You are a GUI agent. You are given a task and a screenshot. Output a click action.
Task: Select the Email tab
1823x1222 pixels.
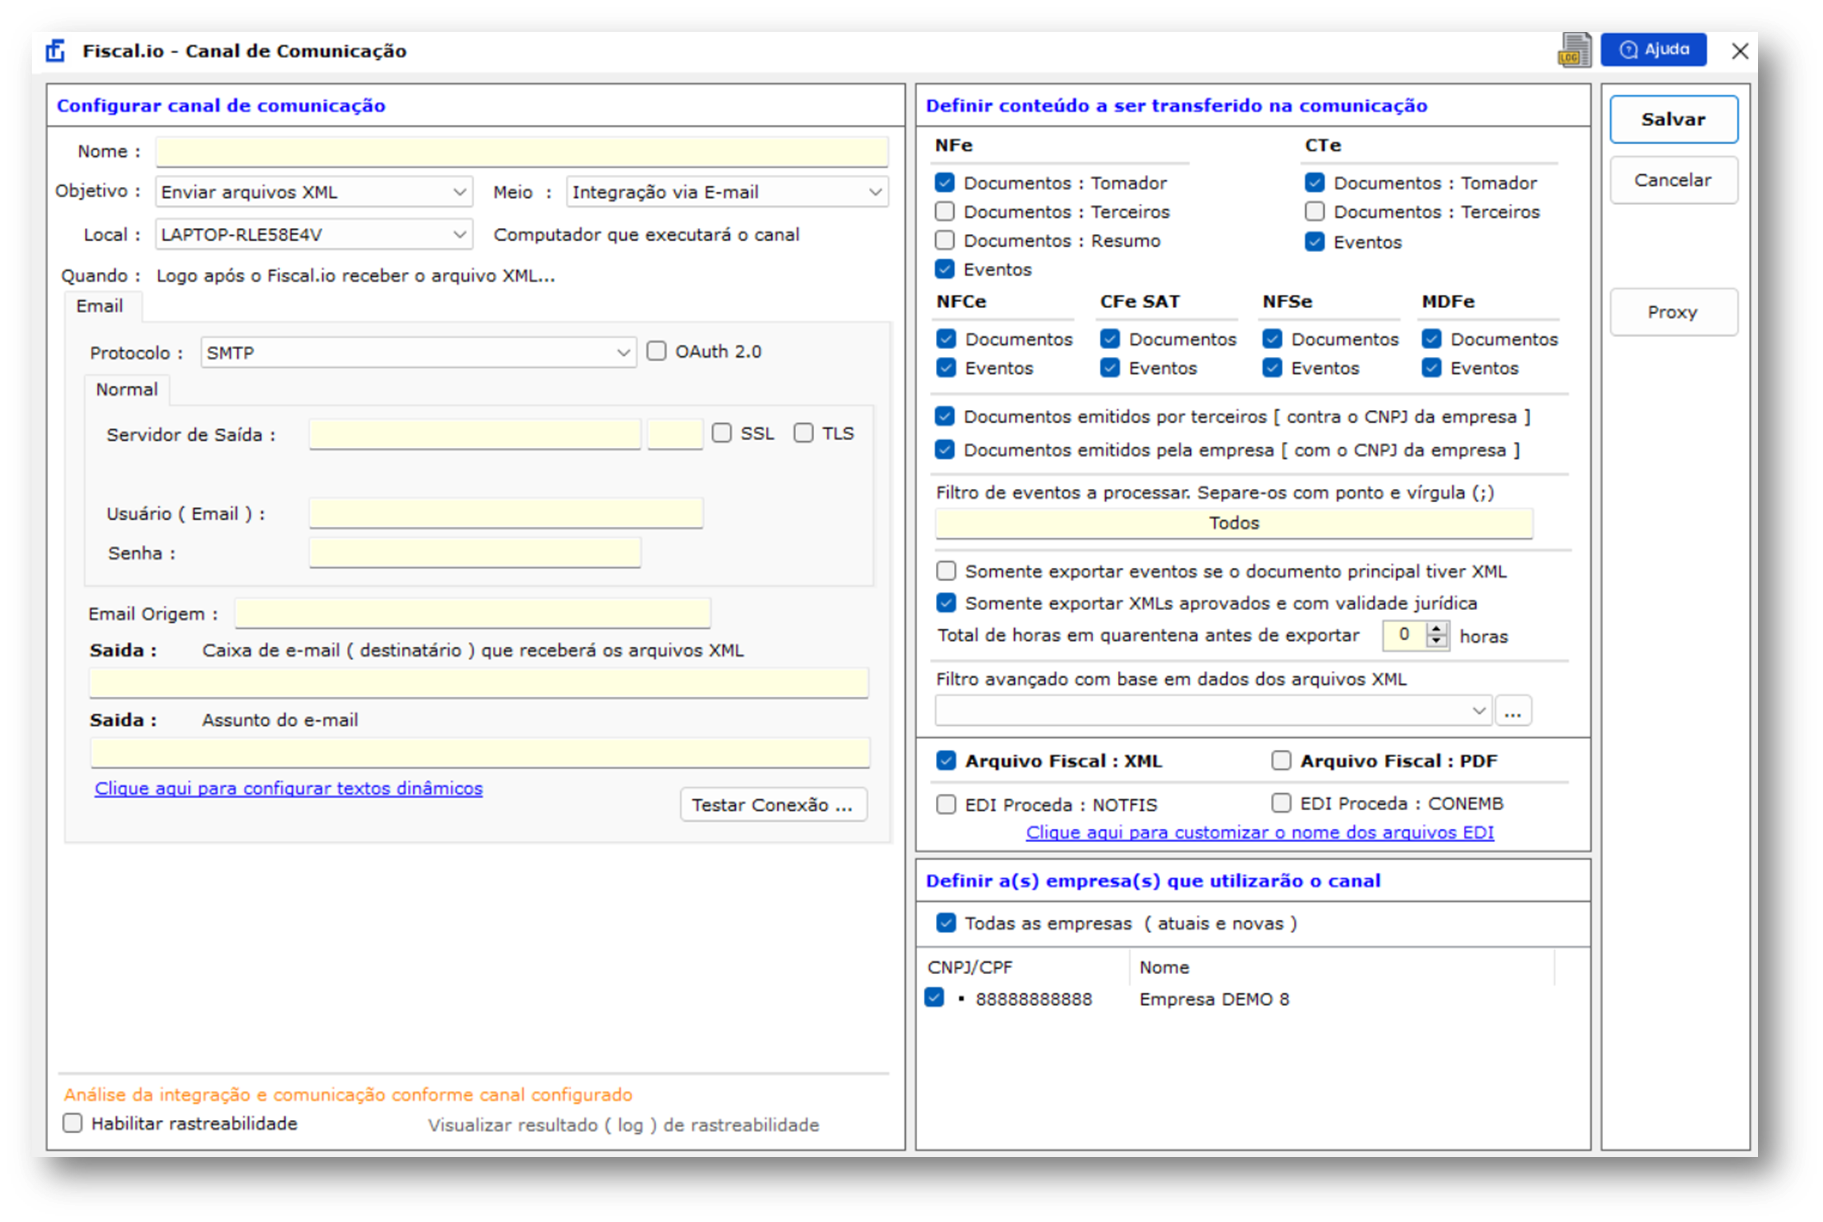tap(100, 306)
